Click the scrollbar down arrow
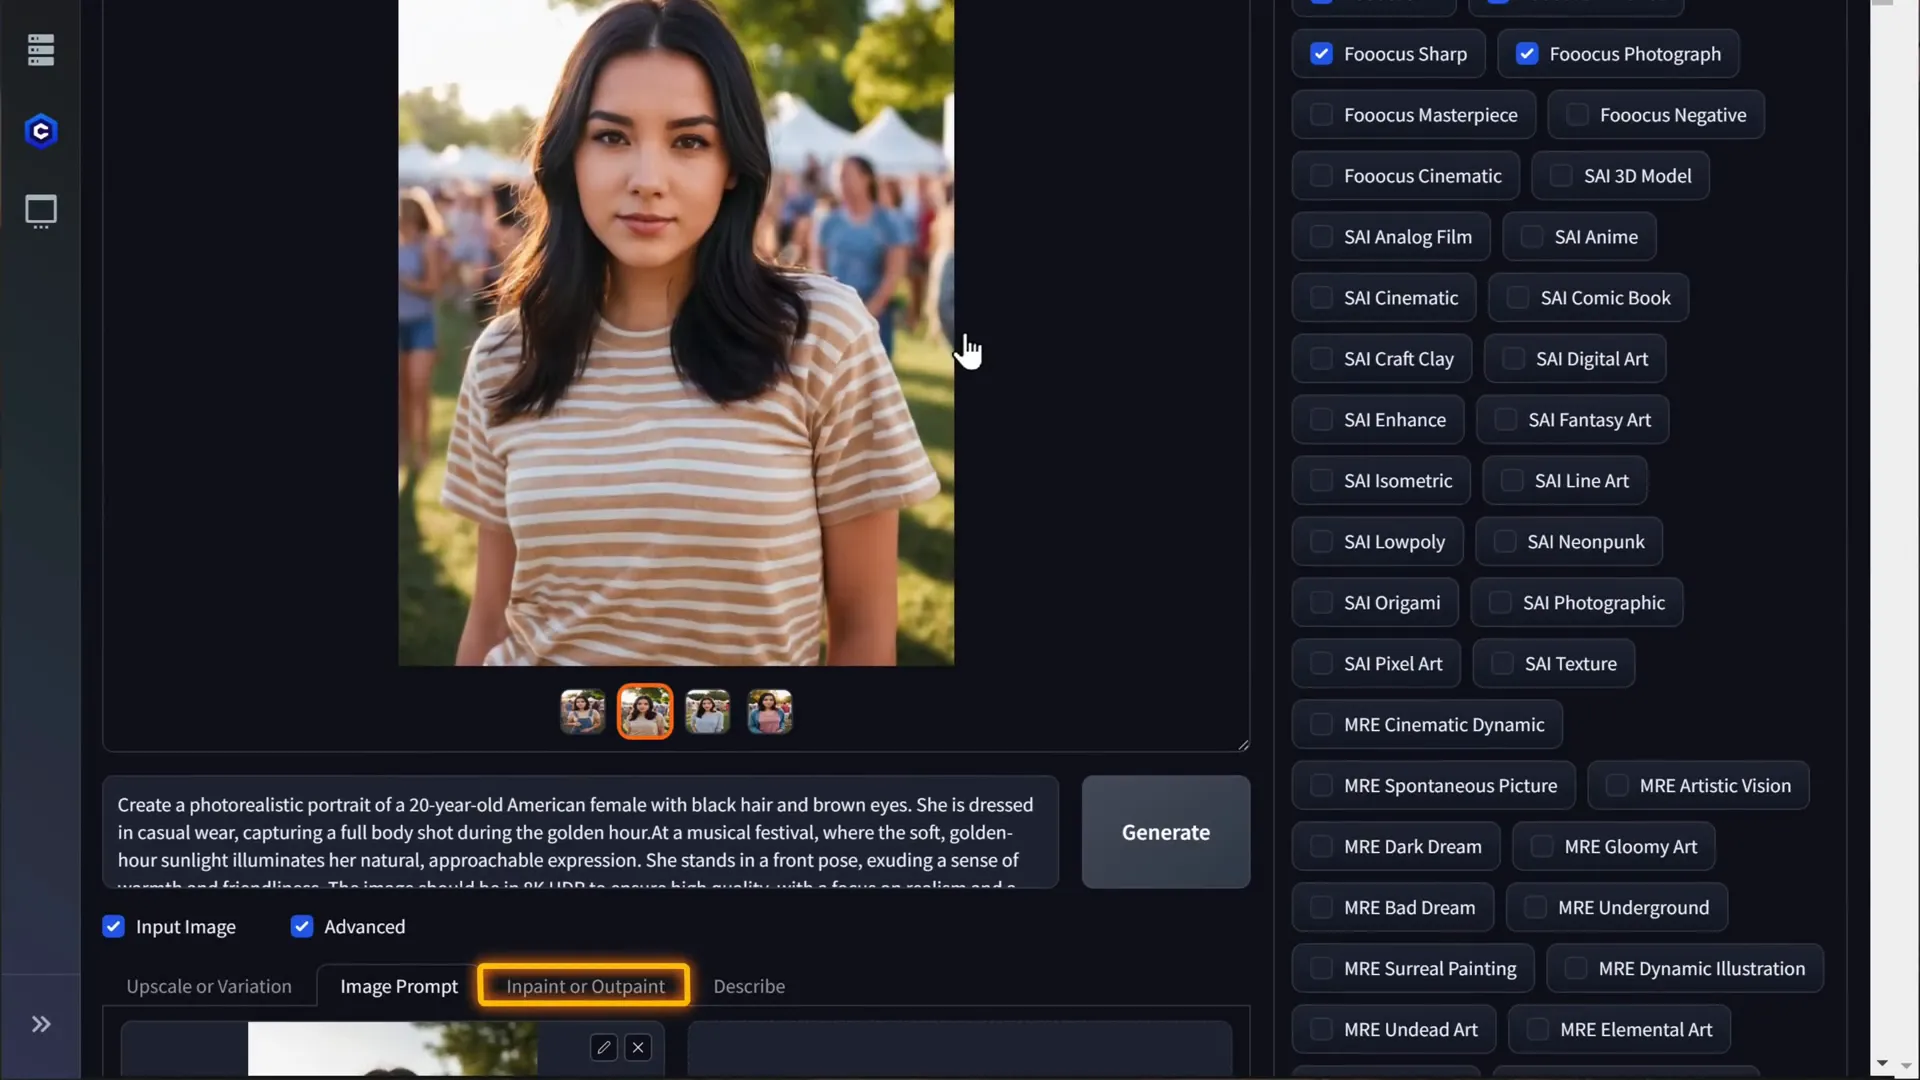This screenshot has height=1080, width=1920. click(1882, 1064)
